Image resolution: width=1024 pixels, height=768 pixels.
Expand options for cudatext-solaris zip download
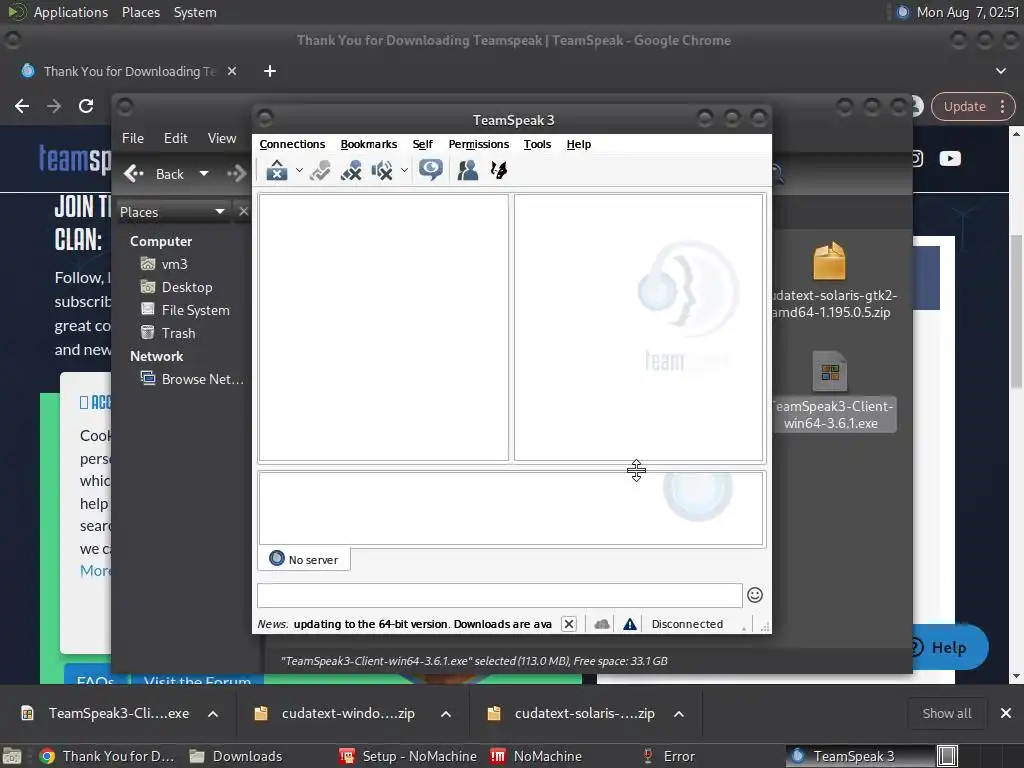pyautogui.click(x=679, y=714)
